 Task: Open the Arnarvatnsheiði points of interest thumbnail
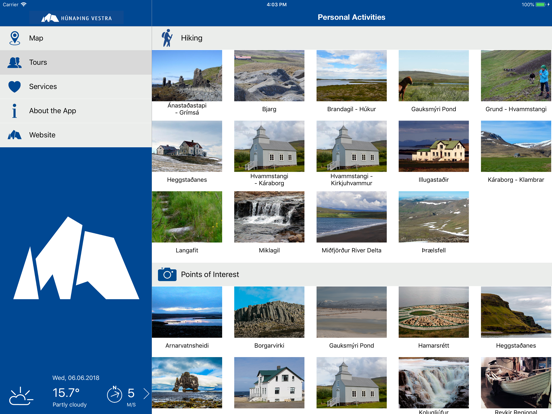point(187,312)
